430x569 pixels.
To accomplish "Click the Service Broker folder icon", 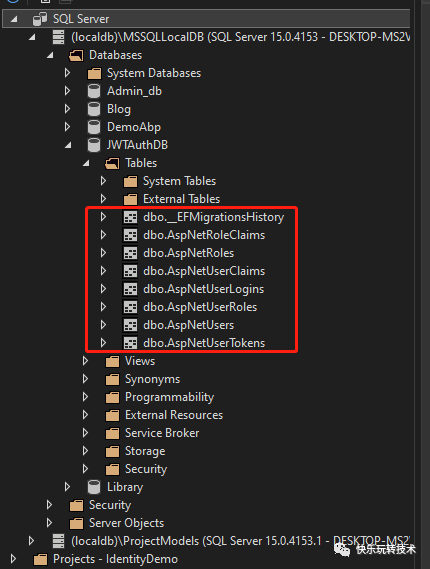I will tap(112, 433).
